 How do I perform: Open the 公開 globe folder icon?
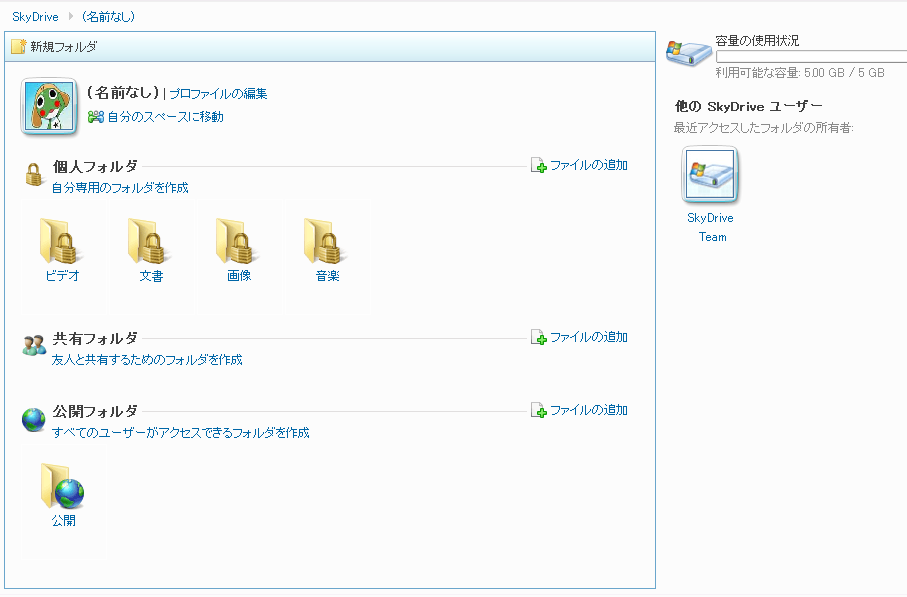[x=62, y=486]
